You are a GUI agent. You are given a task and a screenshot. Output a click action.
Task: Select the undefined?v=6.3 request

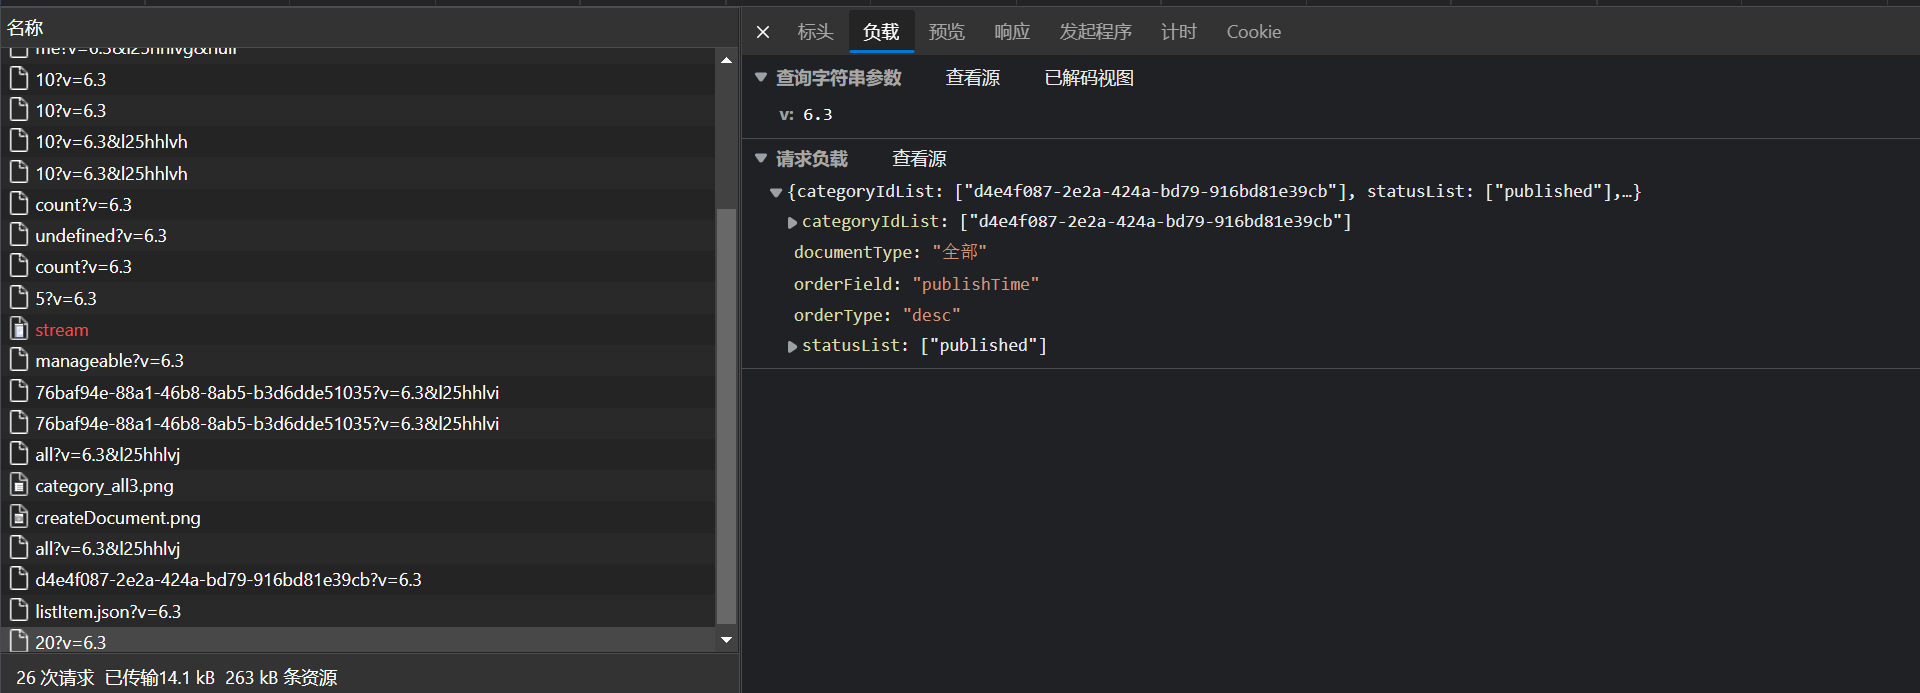click(x=101, y=236)
